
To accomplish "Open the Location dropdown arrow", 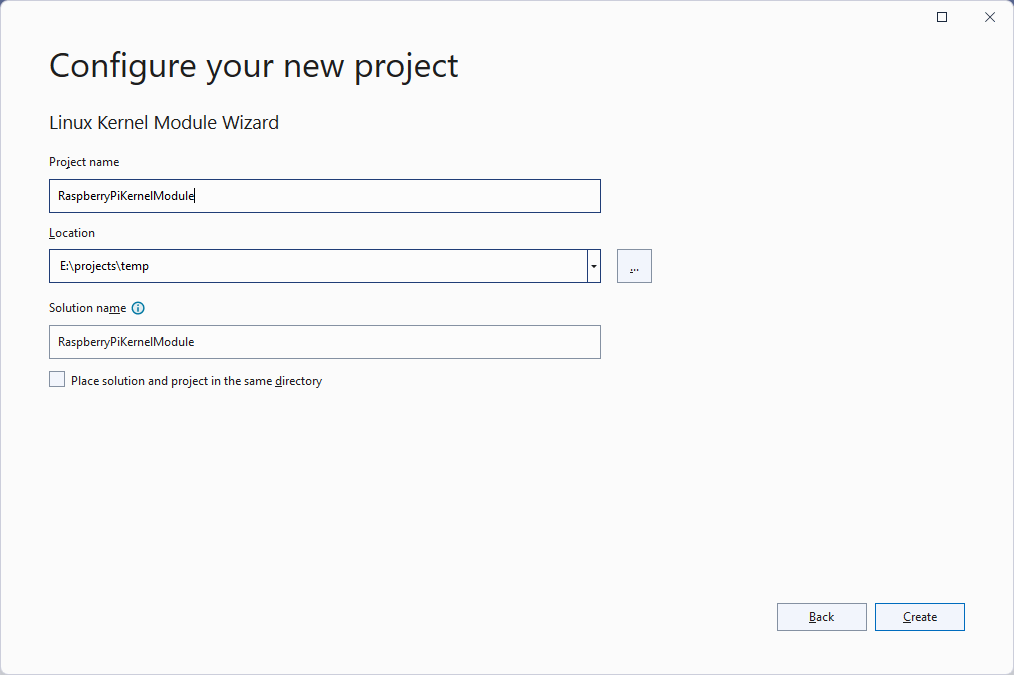I will pyautogui.click(x=594, y=266).
